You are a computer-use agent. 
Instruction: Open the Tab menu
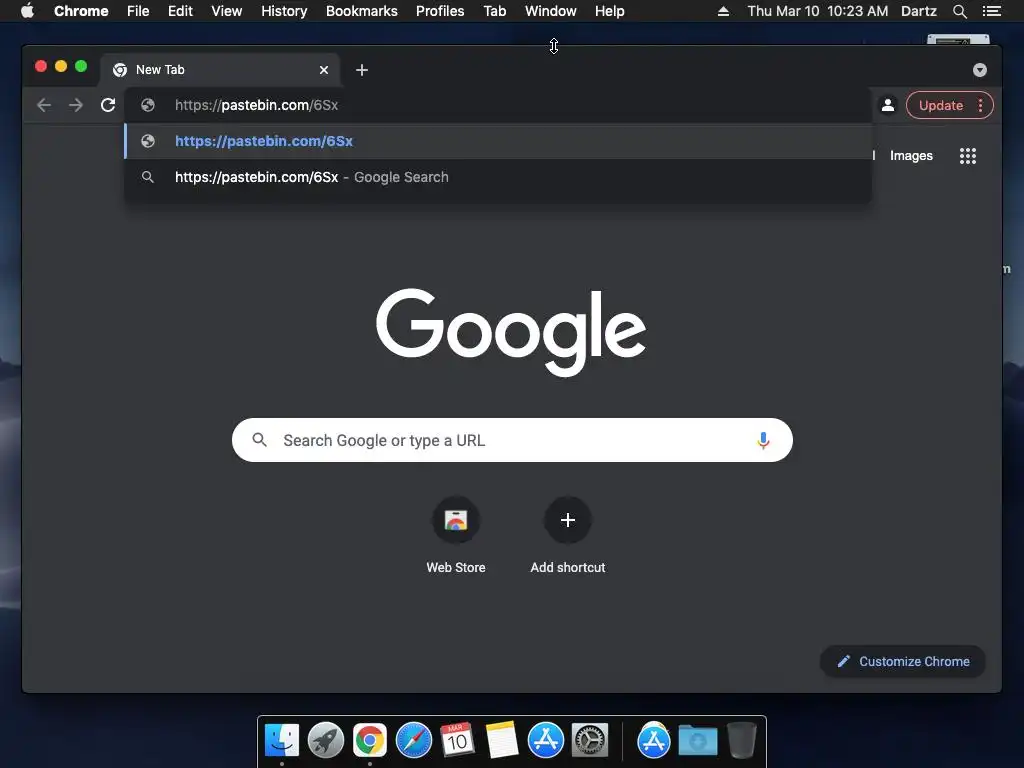click(x=494, y=11)
